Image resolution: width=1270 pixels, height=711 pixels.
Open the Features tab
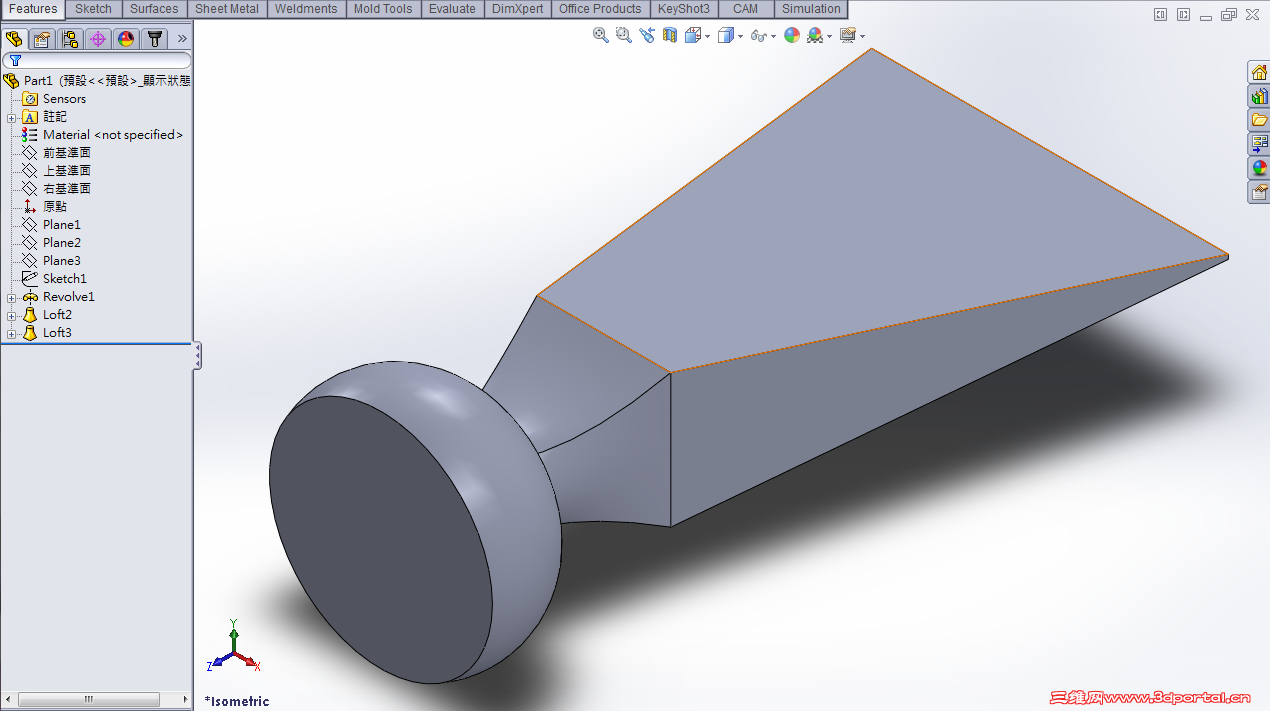click(x=33, y=9)
